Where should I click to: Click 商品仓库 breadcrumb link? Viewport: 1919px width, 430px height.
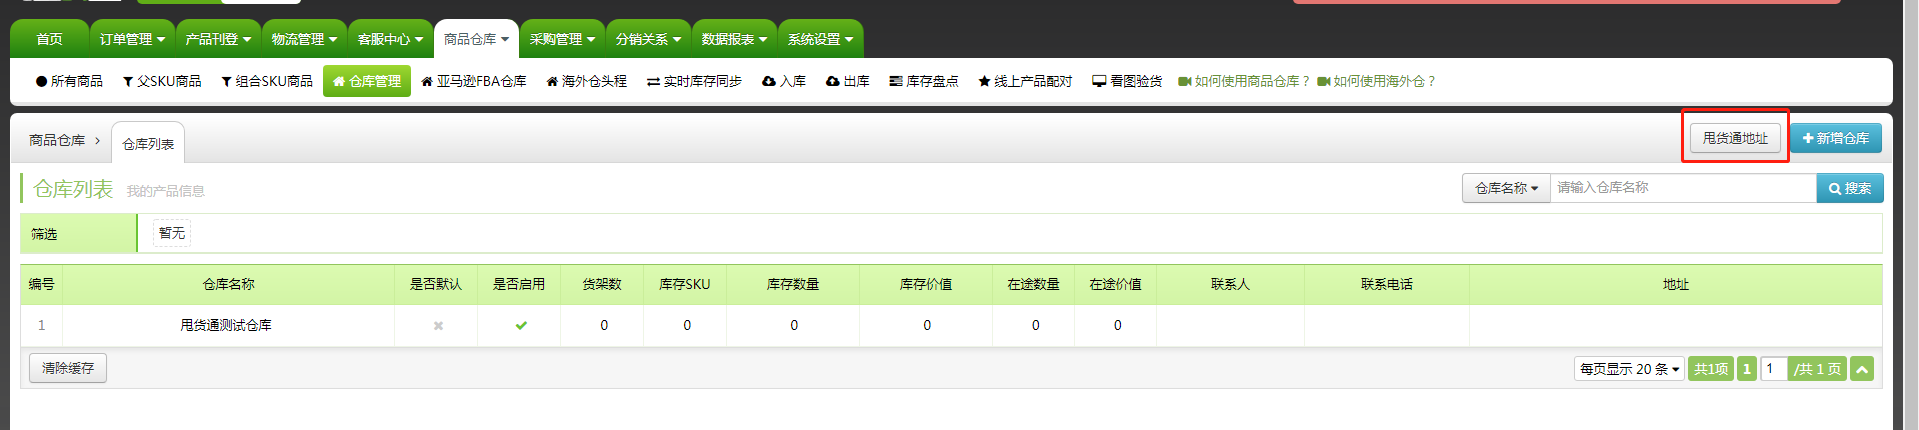point(57,141)
